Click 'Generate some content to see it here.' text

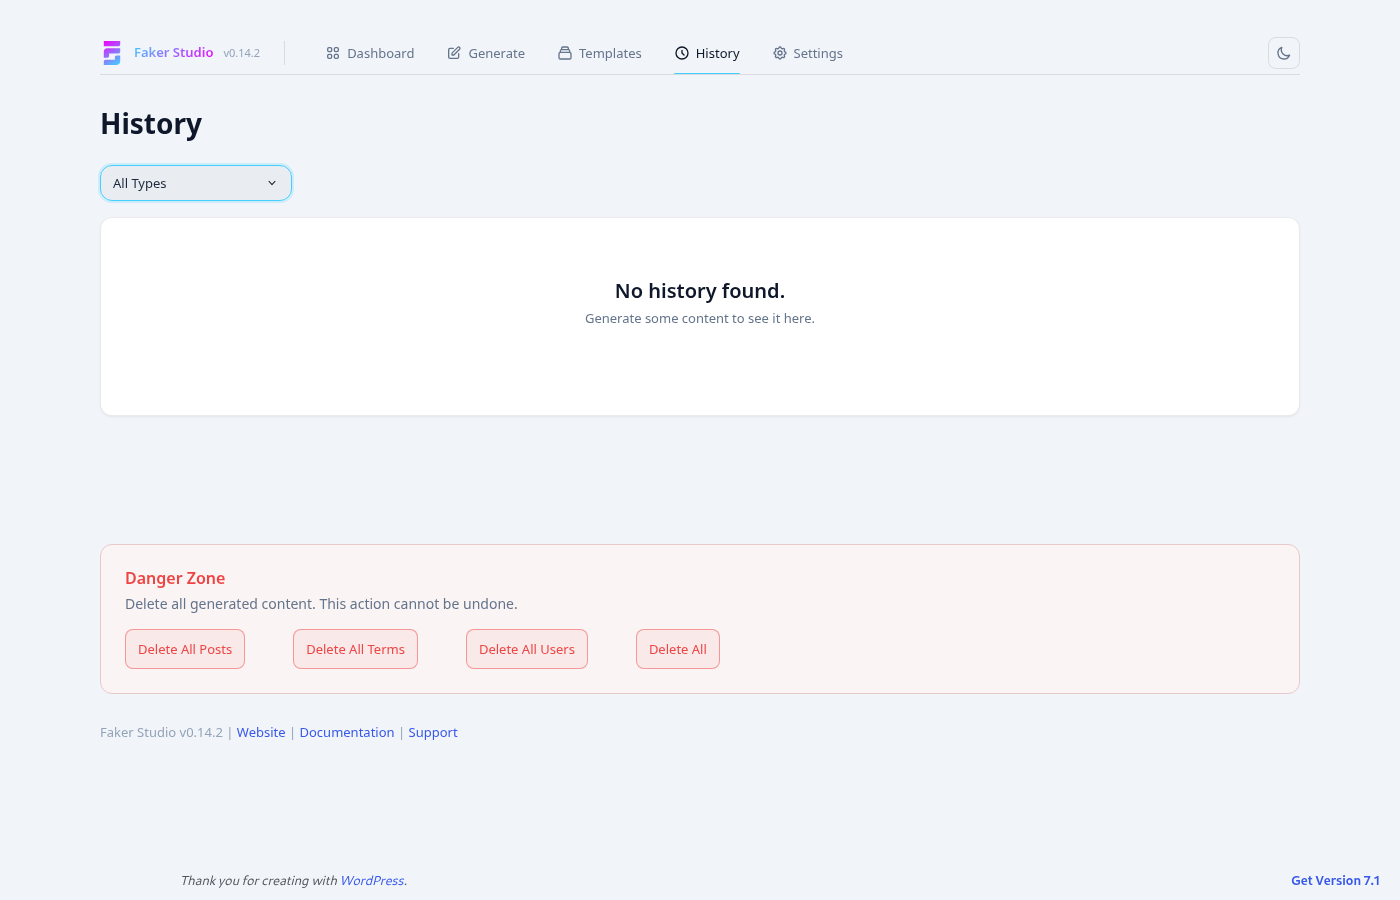click(700, 319)
